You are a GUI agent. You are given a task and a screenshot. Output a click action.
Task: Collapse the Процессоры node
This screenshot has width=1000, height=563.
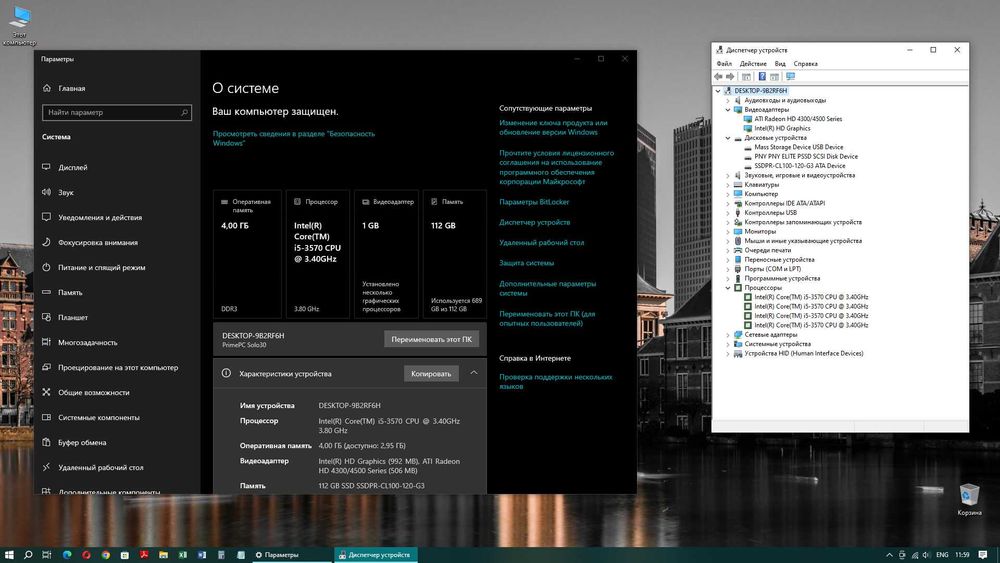tap(728, 288)
